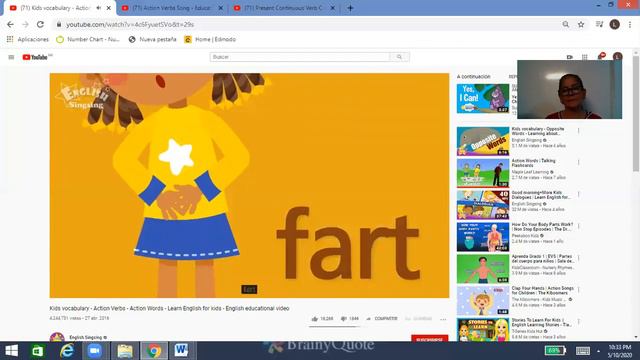Mute the first tab's speaker icon
The width and height of the screenshot is (640, 360).
pyautogui.click(x=99, y=8)
